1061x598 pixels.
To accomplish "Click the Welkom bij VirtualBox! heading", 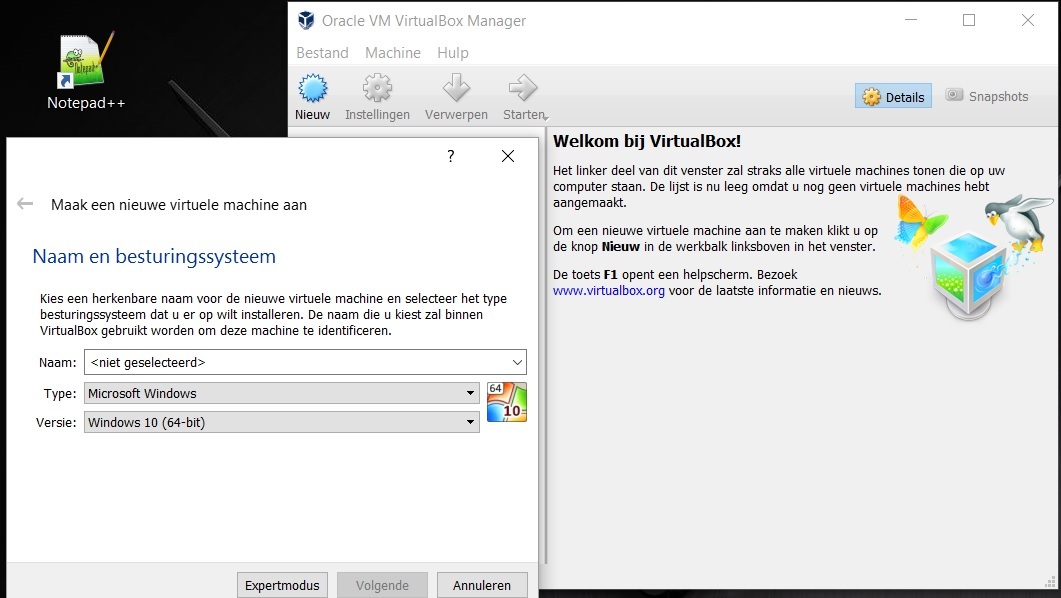I will 647,141.
